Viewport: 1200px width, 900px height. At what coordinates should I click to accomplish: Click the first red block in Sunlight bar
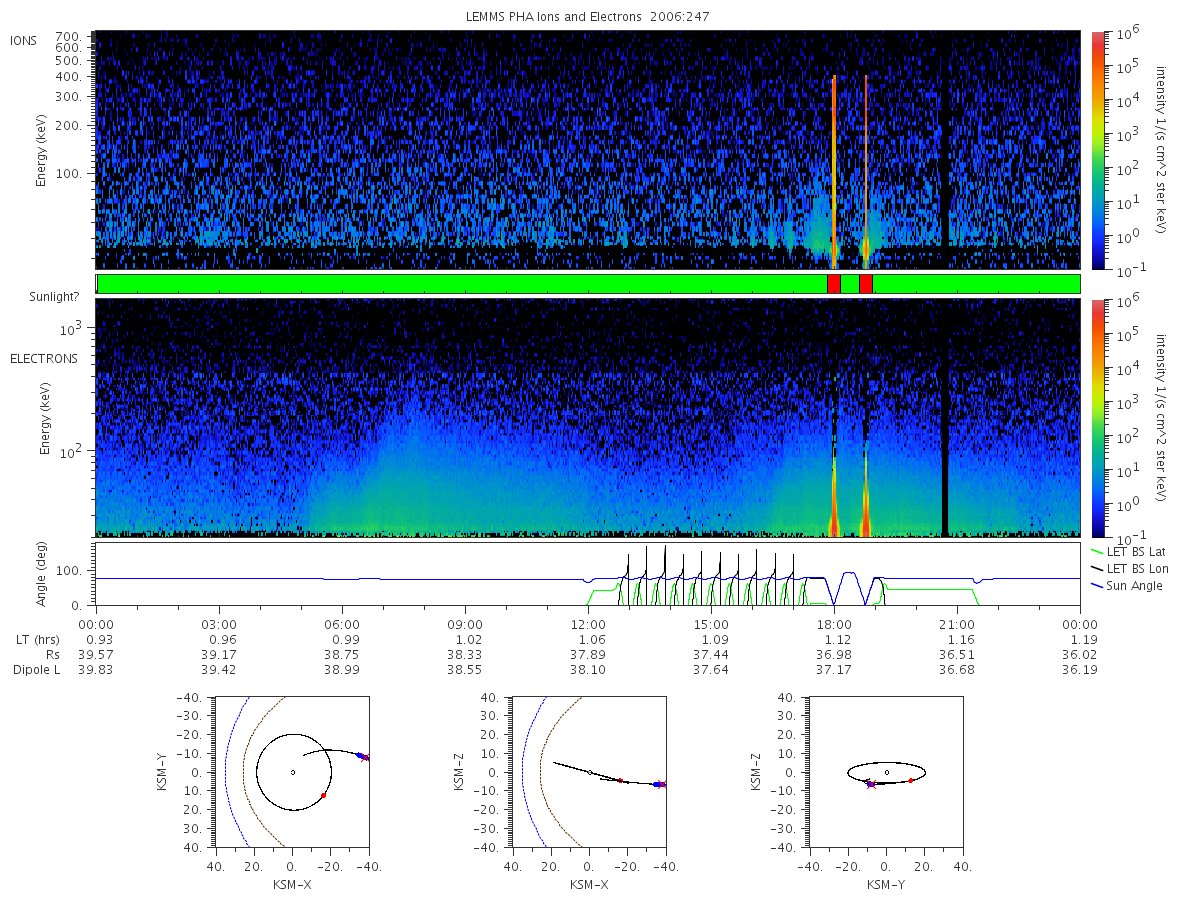(x=834, y=284)
